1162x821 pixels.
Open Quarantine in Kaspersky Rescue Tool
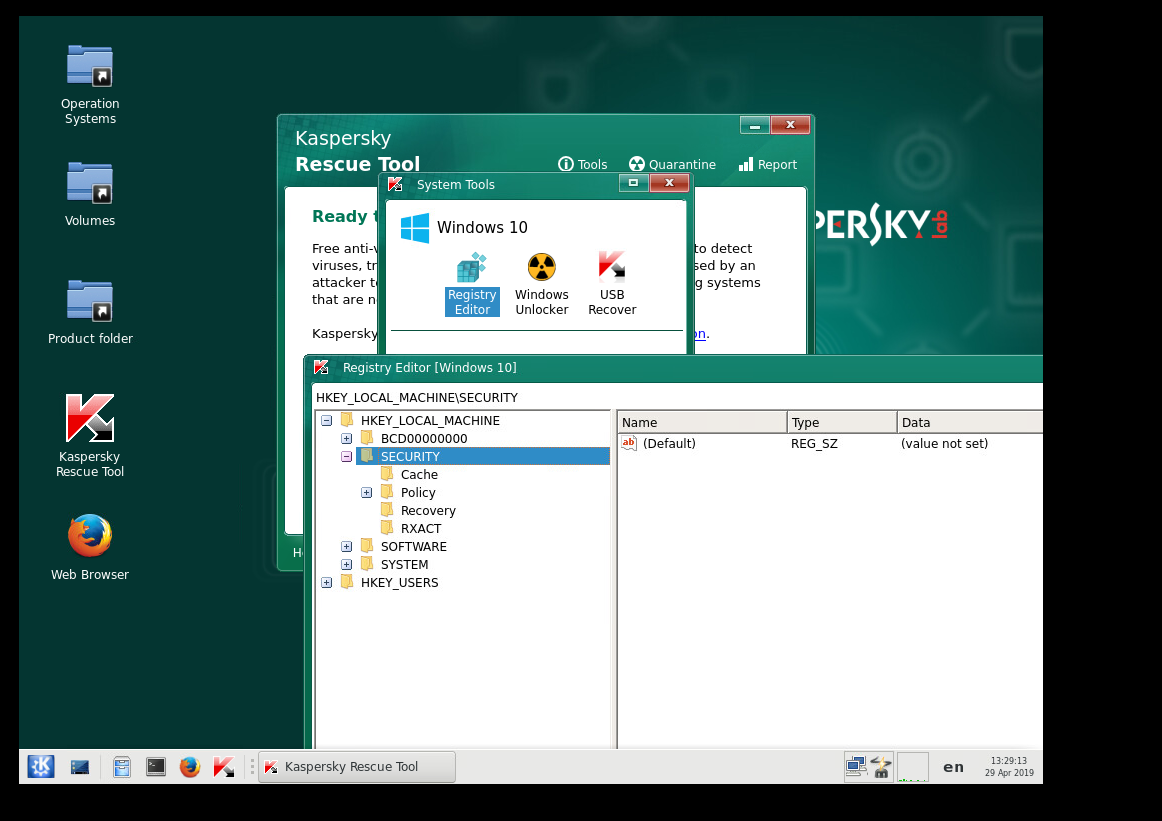click(x=671, y=165)
